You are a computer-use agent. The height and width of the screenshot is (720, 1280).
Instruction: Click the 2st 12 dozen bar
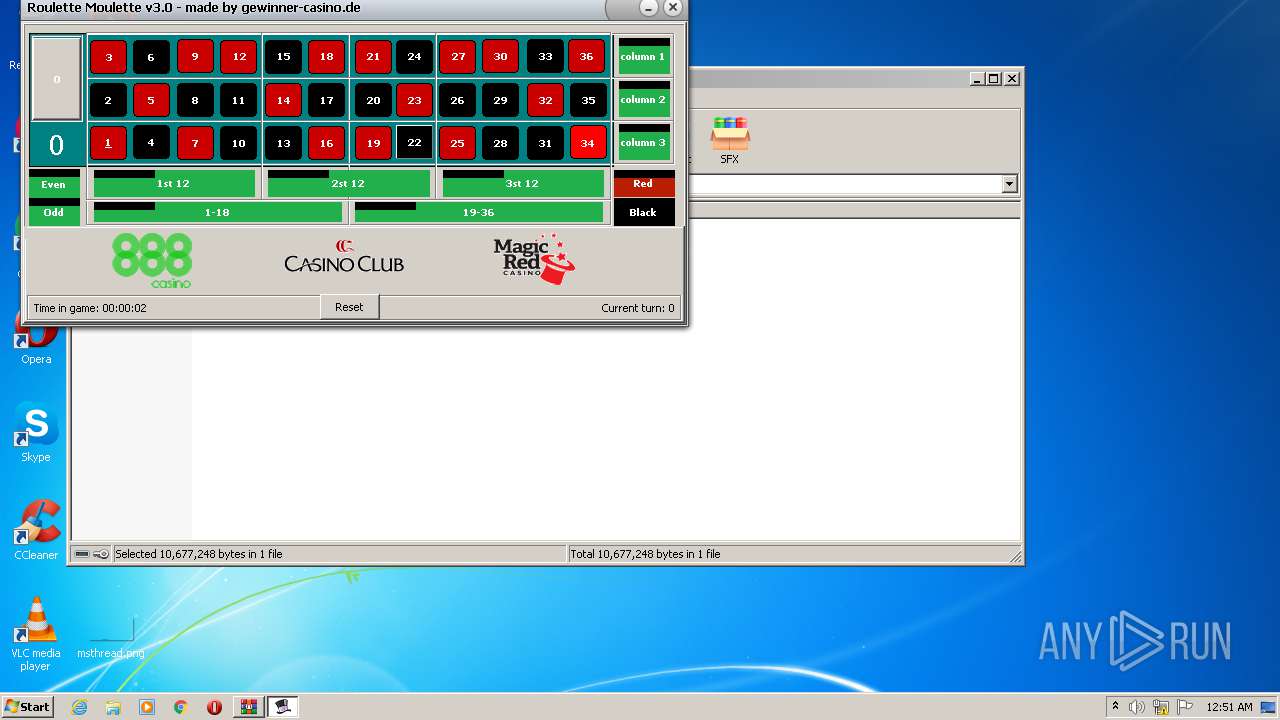[x=348, y=184]
